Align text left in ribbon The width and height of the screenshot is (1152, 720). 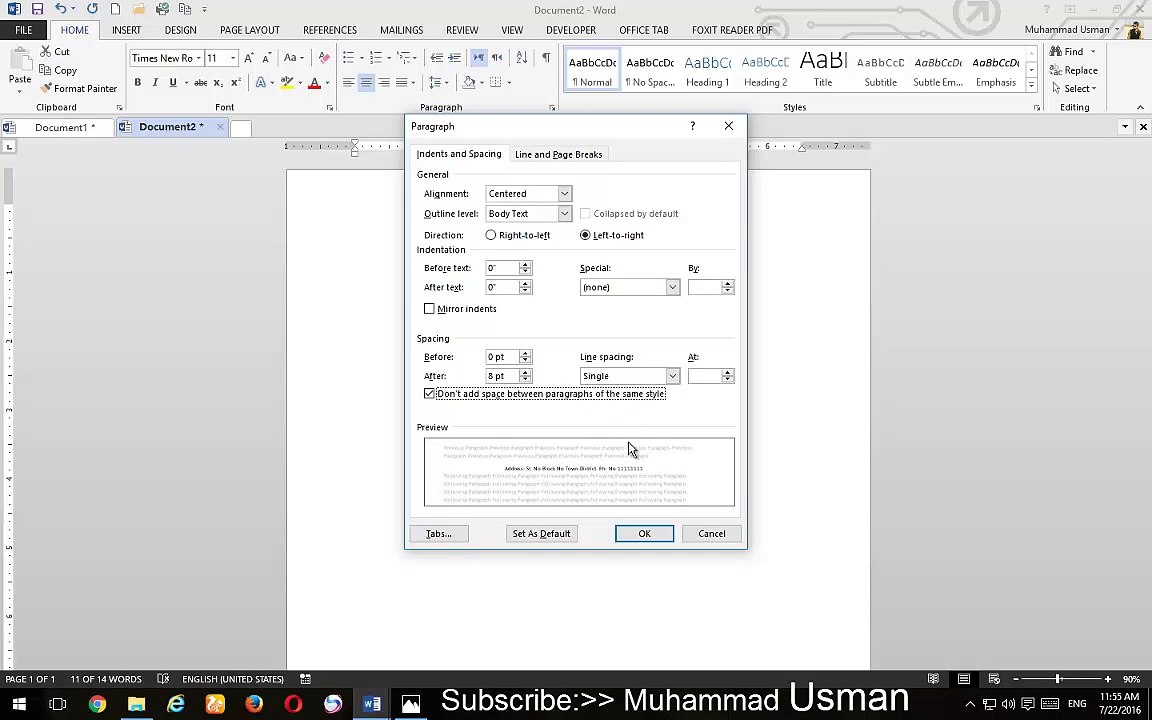(x=348, y=83)
